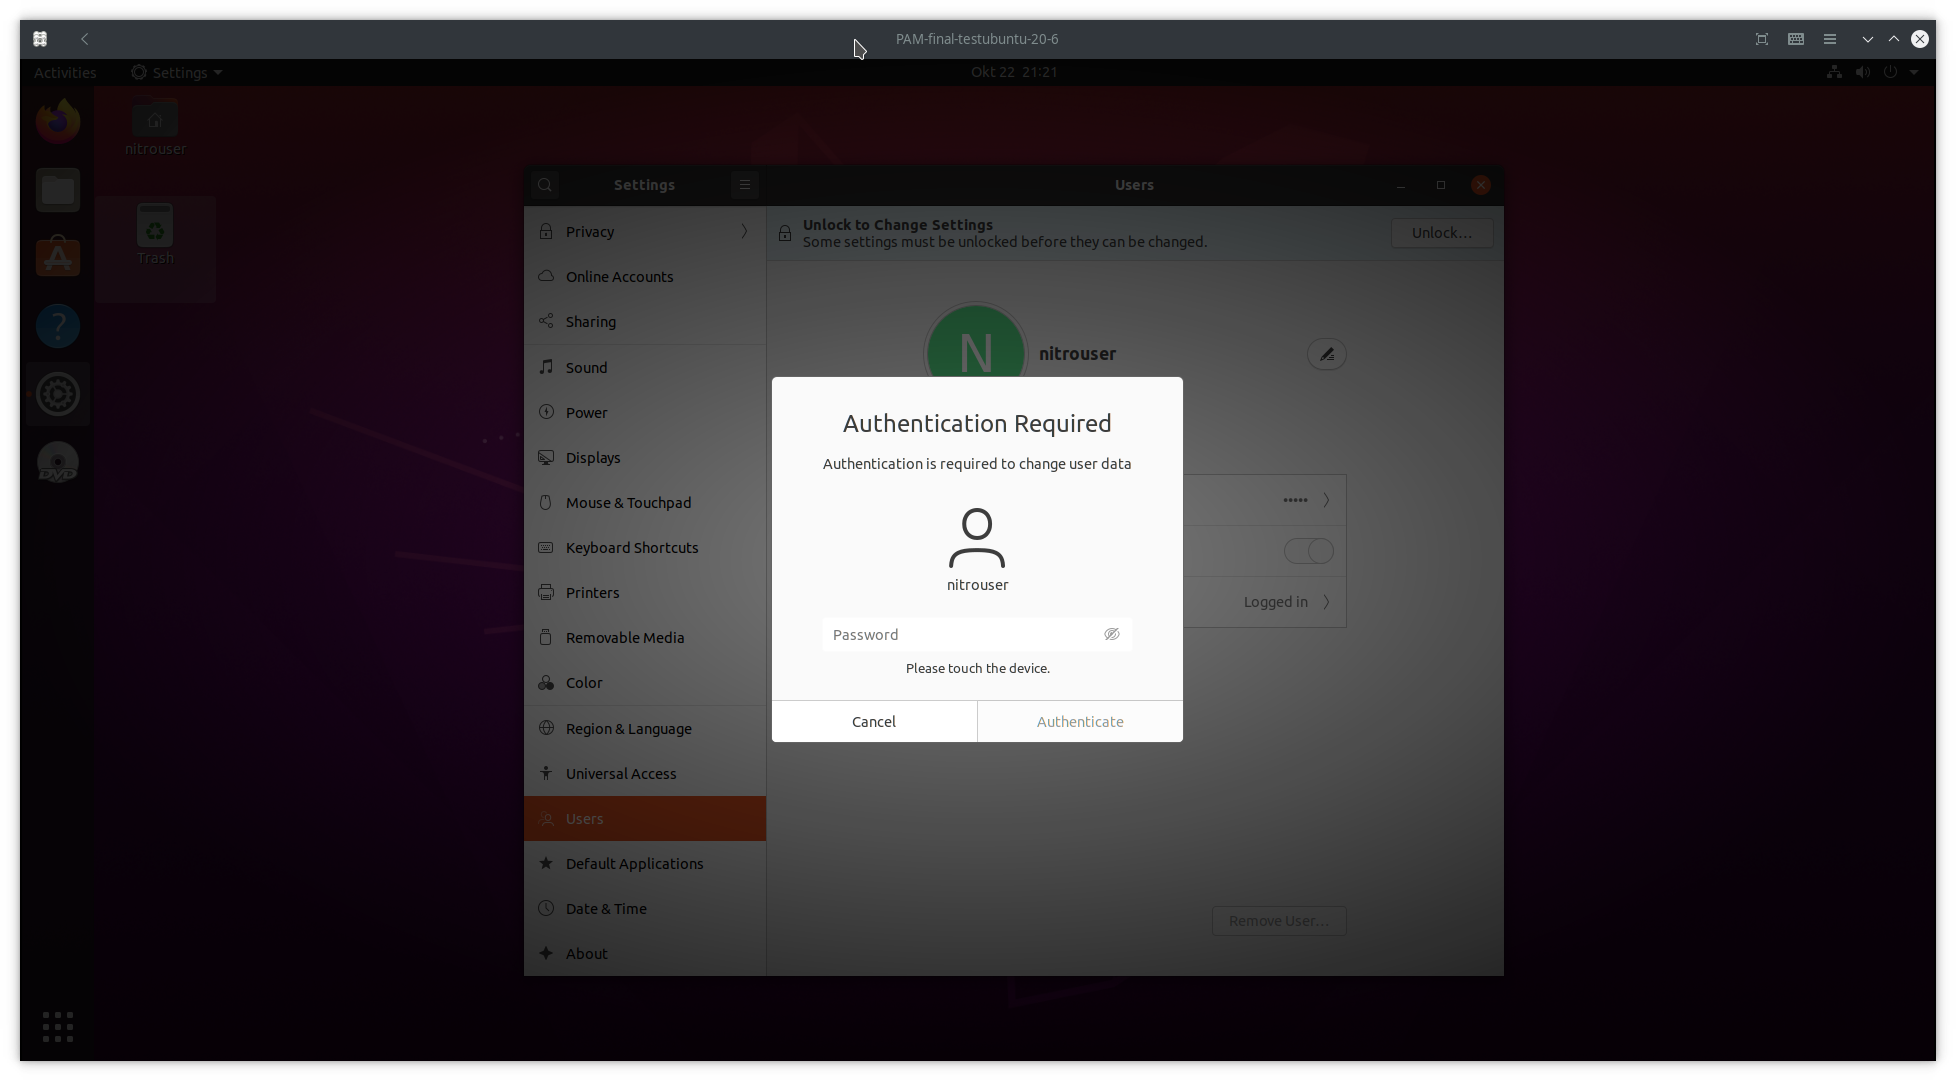
Task: Select Keyboard Shortcuts in the sidebar
Action: coord(645,548)
